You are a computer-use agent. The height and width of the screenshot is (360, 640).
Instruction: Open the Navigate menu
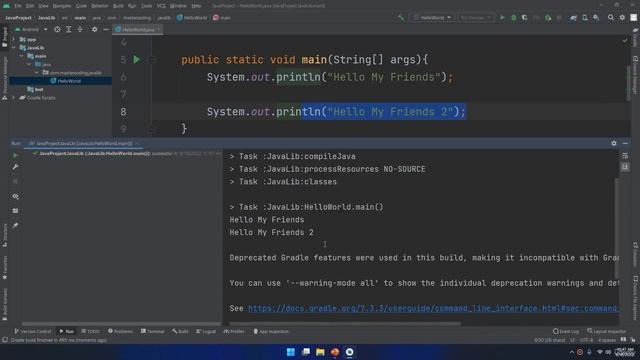(62, 6)
